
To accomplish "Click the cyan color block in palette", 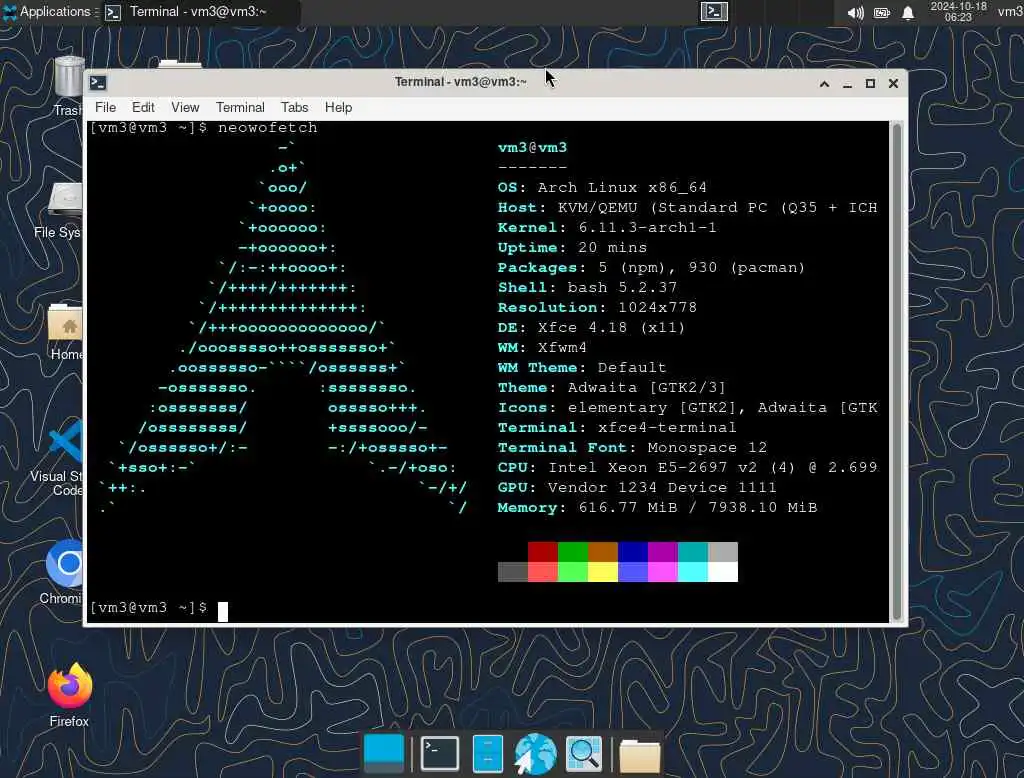I will click(693, 552).
